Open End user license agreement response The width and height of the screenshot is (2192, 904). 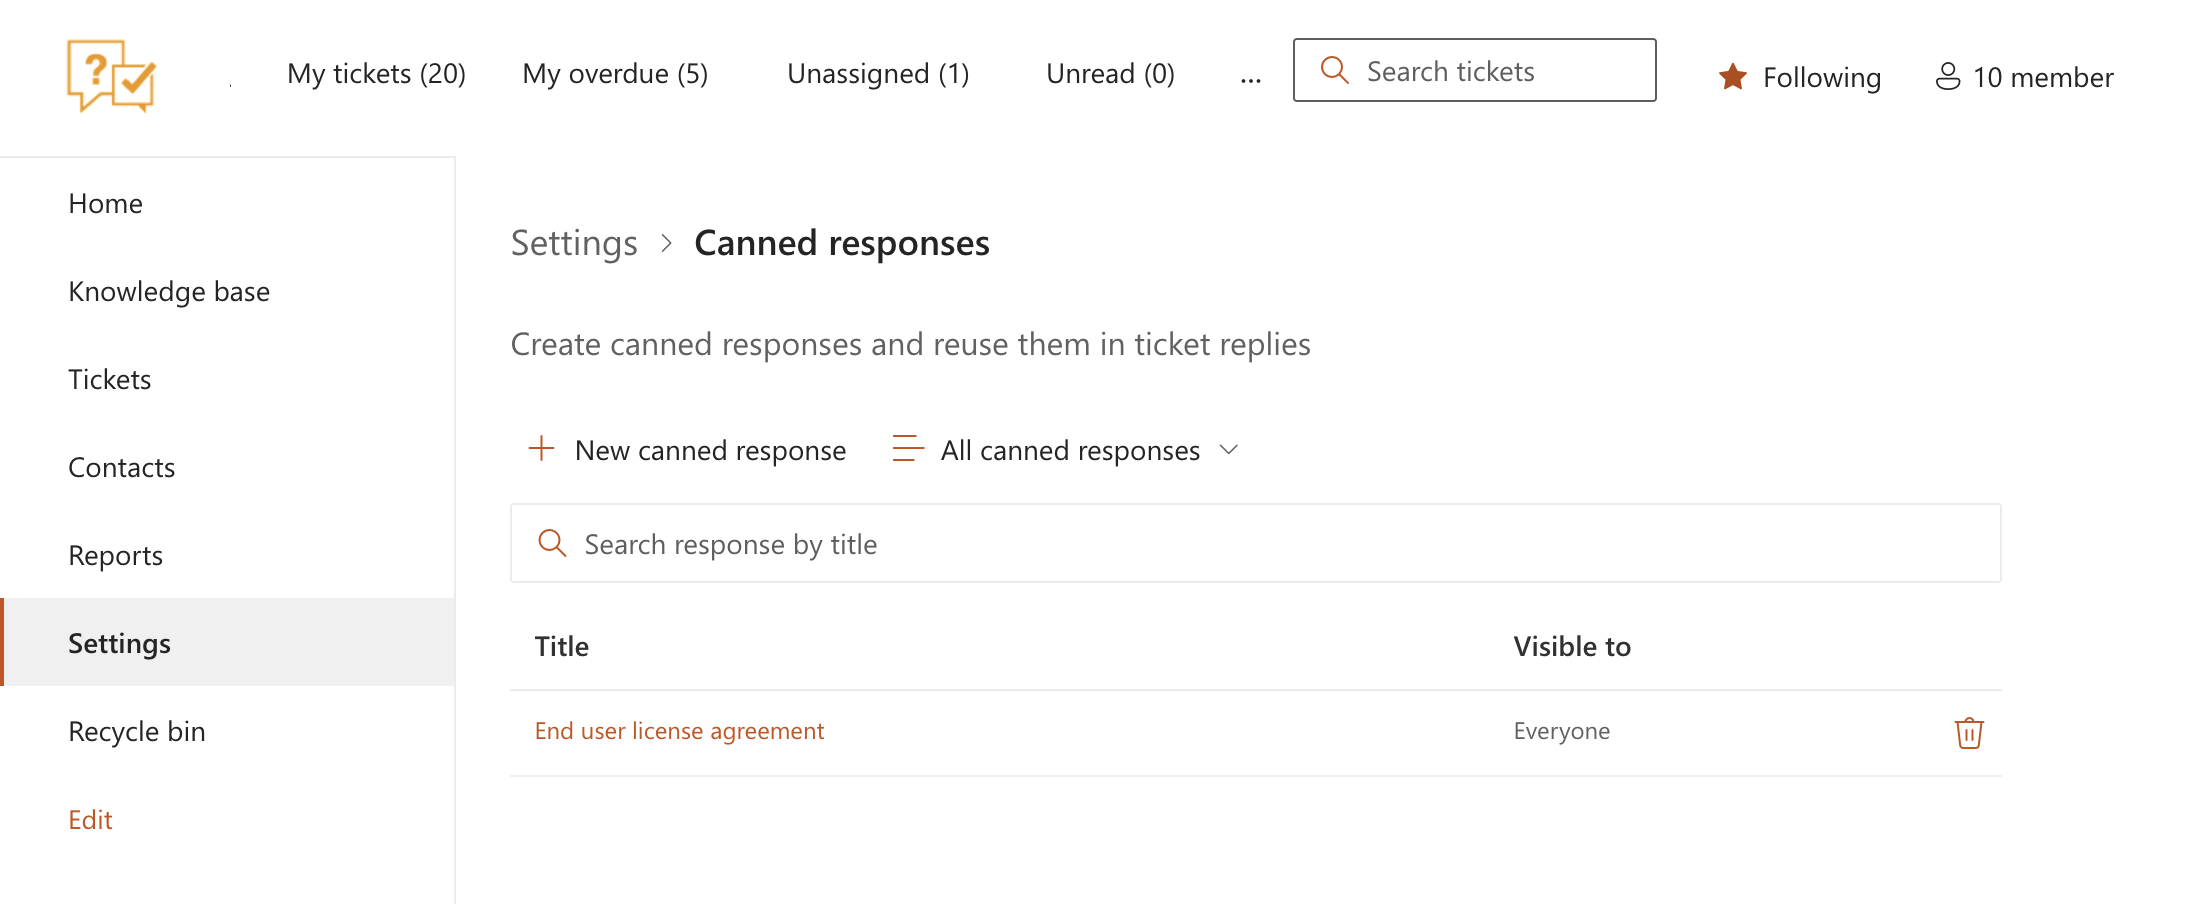click(679, 731)
